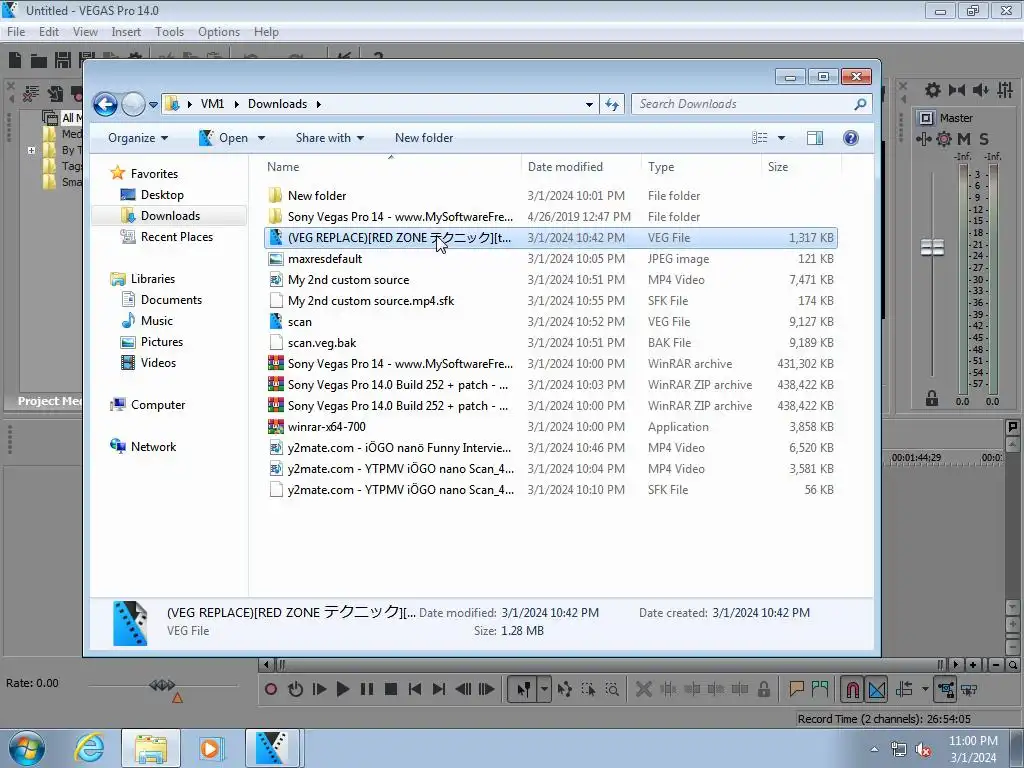Open Mixing Console sliders icon
1024x768 pixels.
(x=1005, y=90)
